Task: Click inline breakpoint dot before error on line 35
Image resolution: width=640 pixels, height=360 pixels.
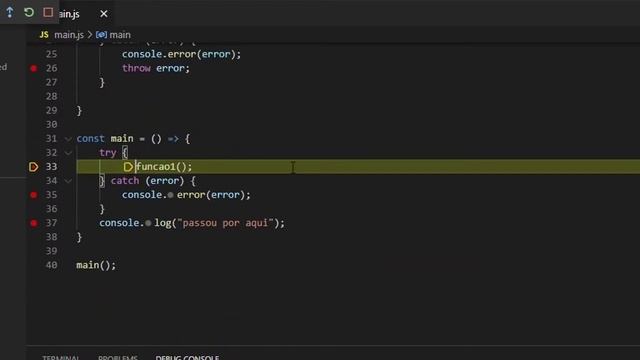Action: (170, 195)
